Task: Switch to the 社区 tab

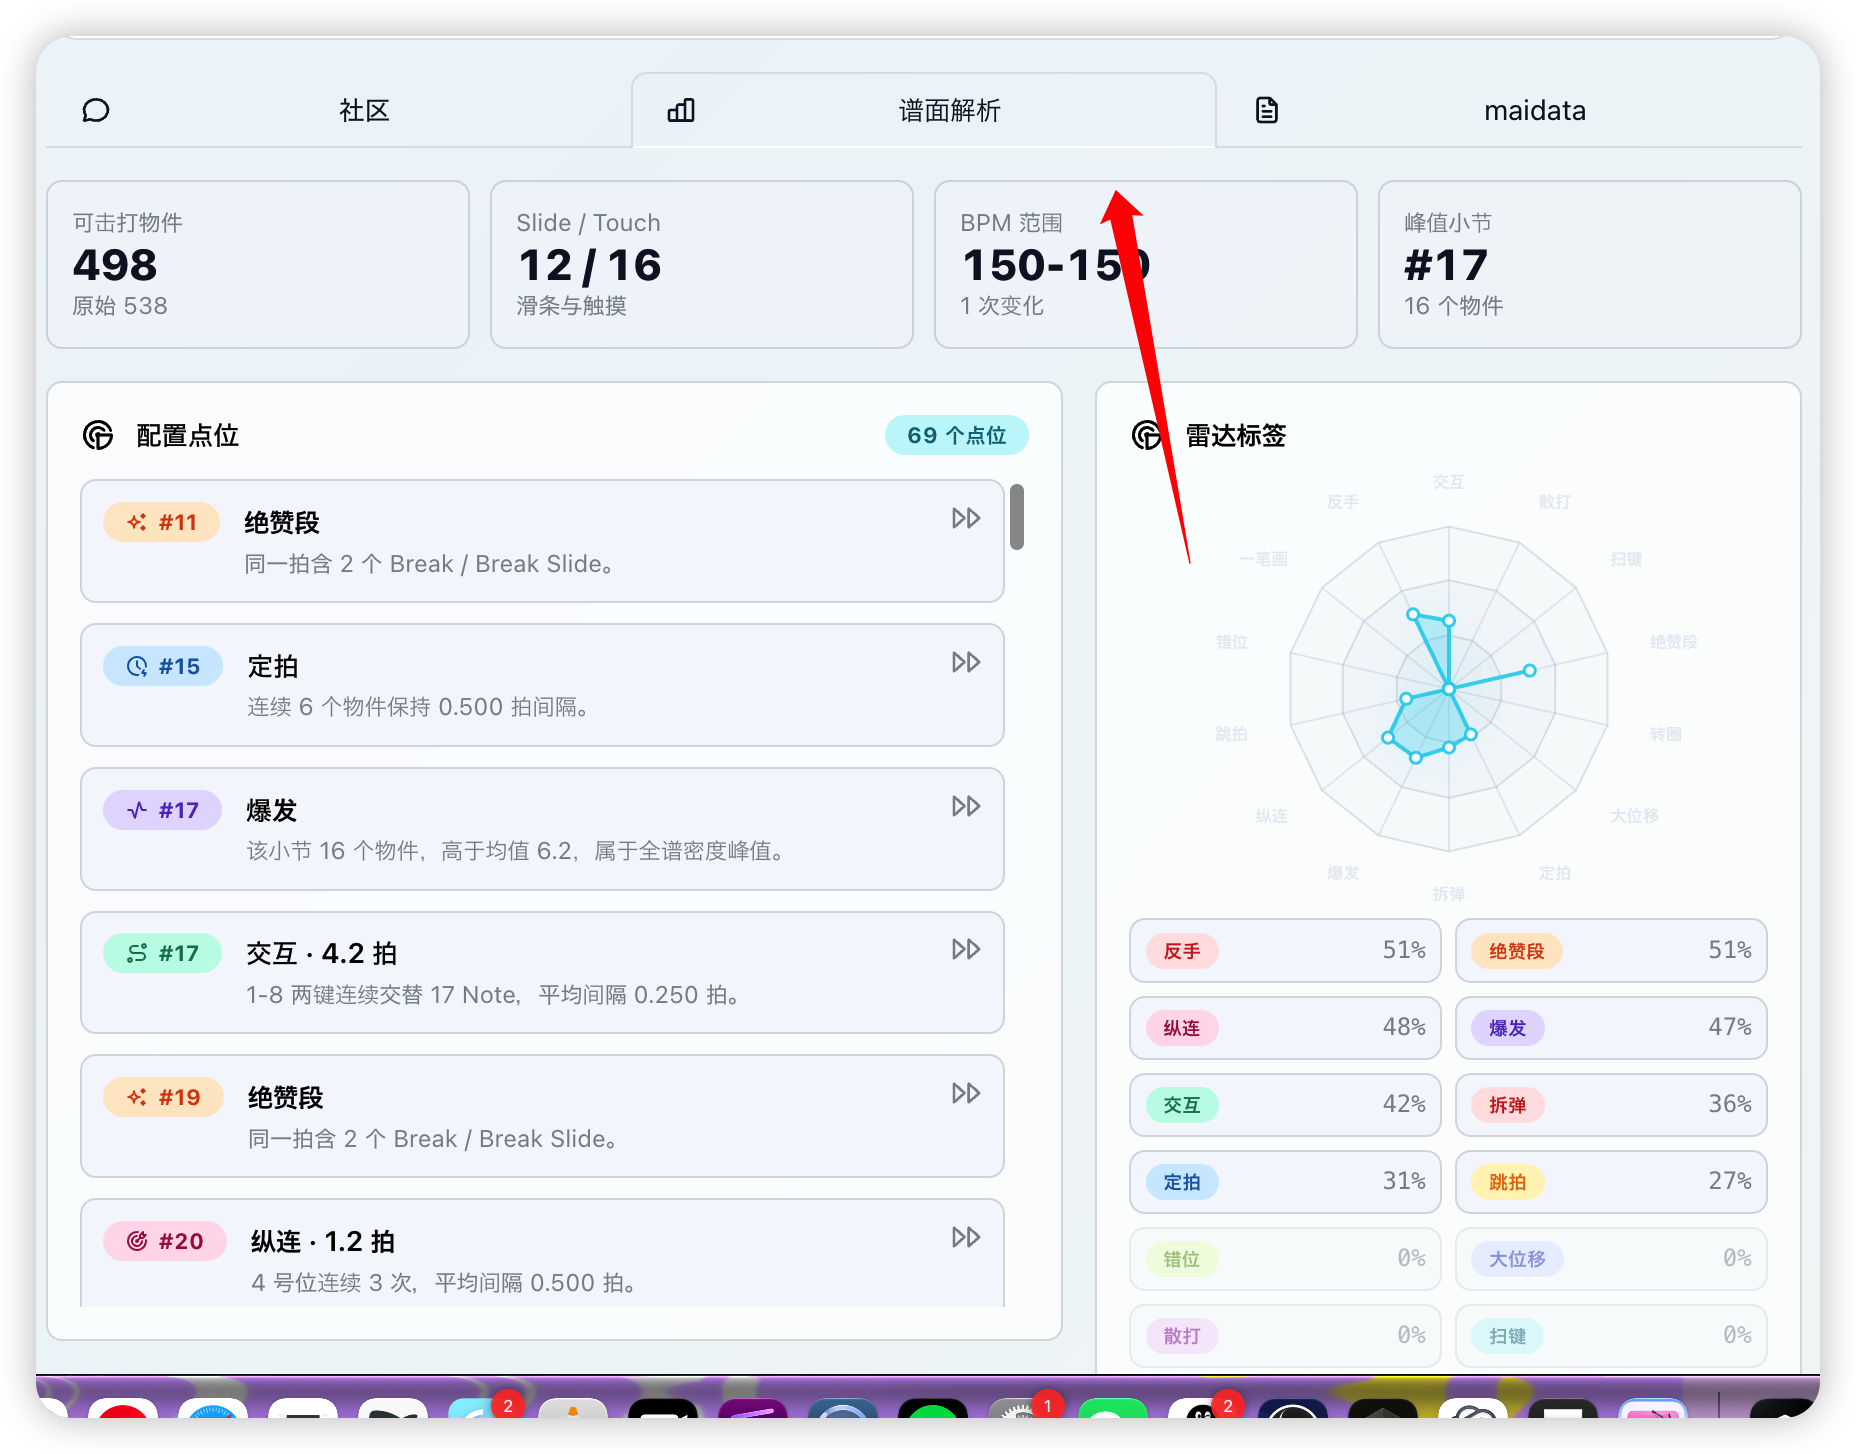Action: (339, 110)
